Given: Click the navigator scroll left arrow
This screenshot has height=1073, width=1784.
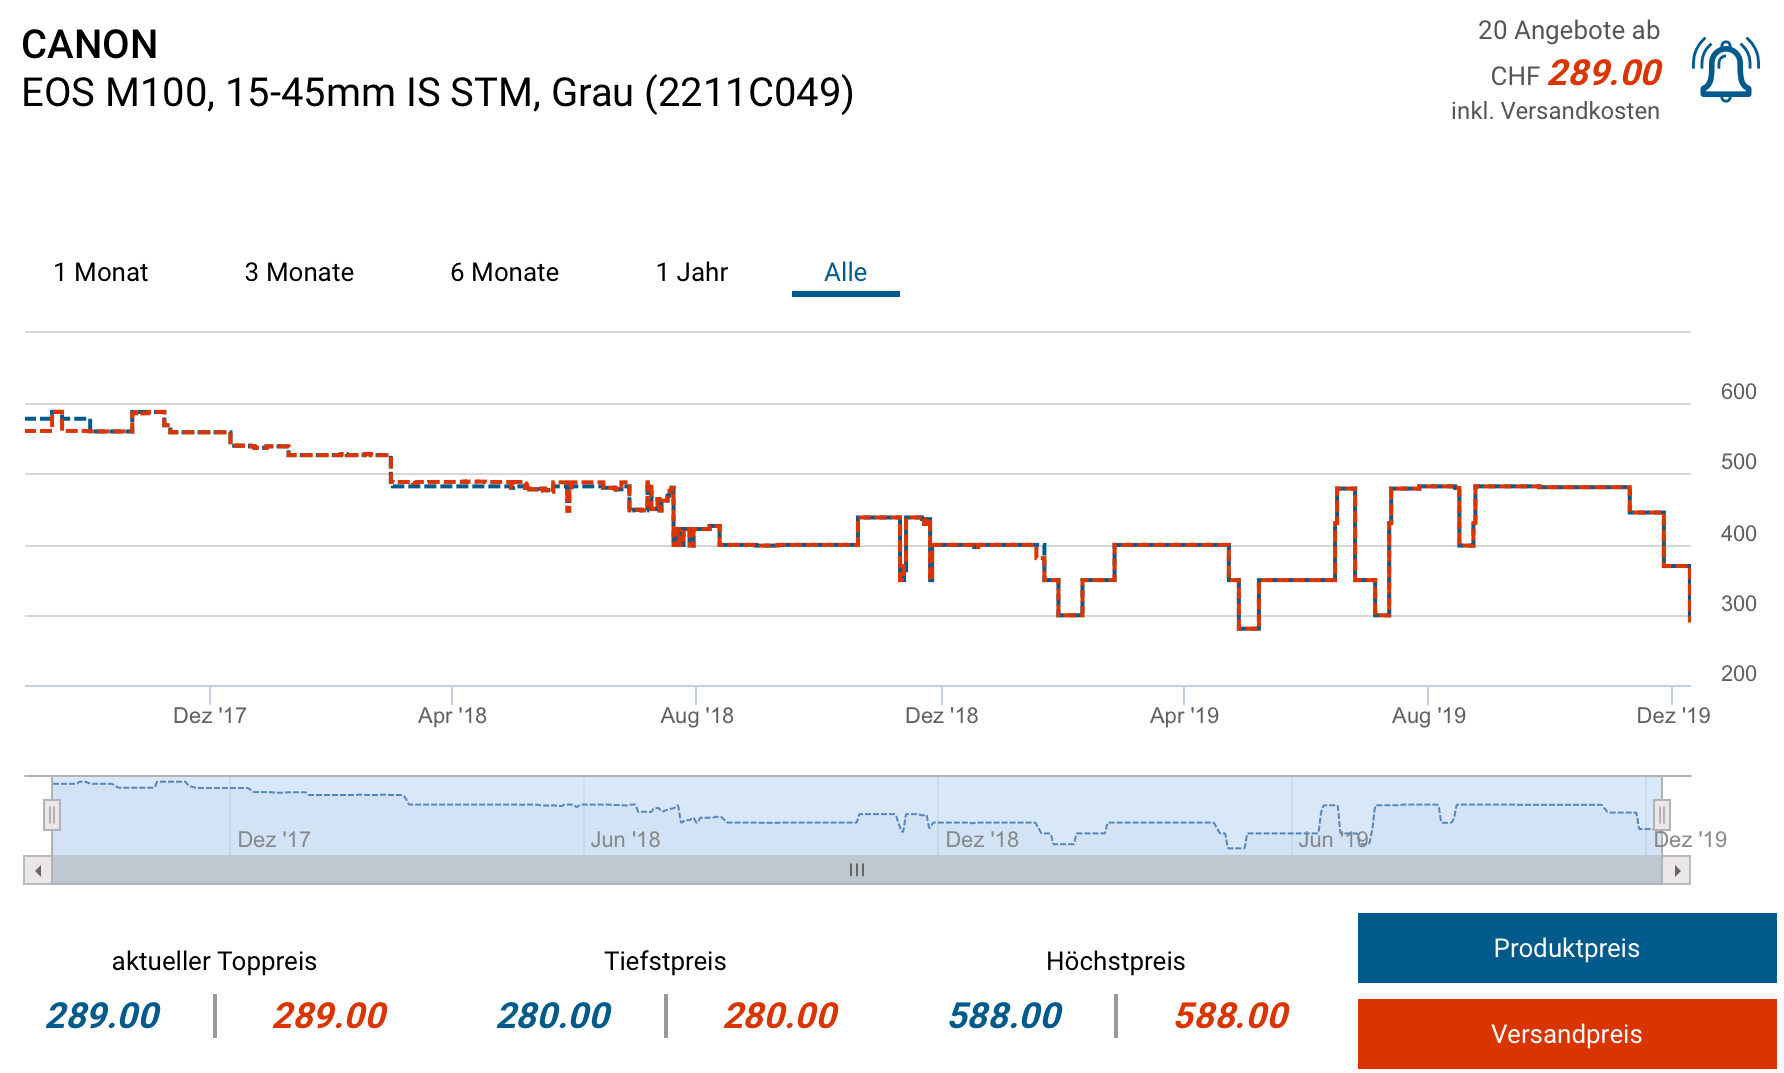Looking at the screenshot, I should (38, 871).
